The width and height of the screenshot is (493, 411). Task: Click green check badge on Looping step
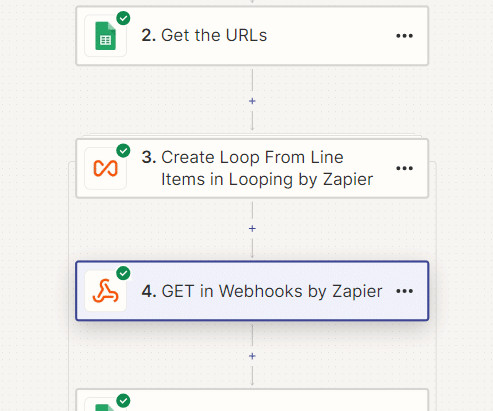click(x=123, y=151)
